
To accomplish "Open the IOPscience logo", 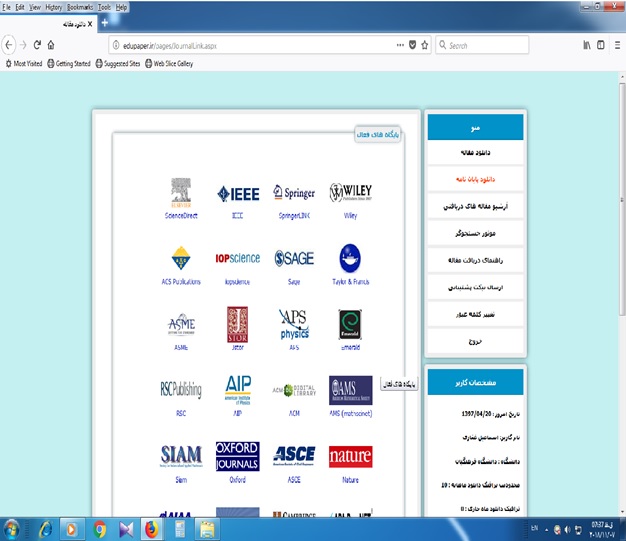I will pyautogui.click(x=237, y=258).
